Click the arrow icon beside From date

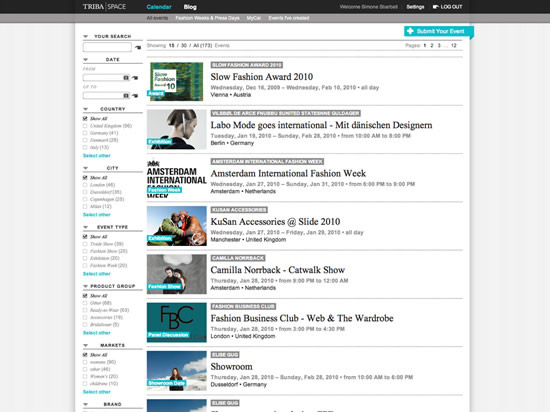[x=135, y=77]
